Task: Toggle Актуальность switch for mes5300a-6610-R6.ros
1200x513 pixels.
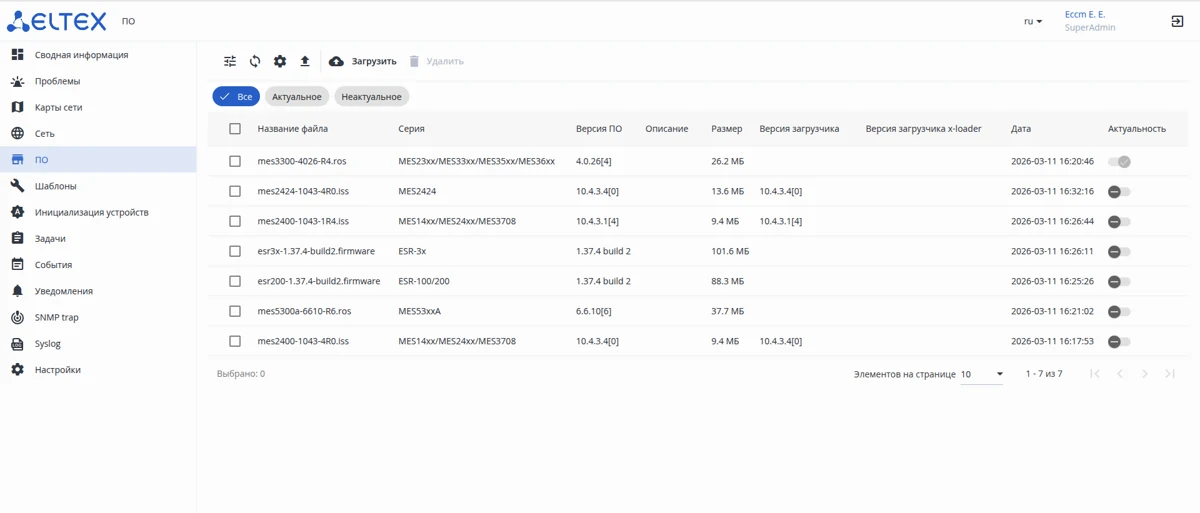Action: tap(1119, 312)
